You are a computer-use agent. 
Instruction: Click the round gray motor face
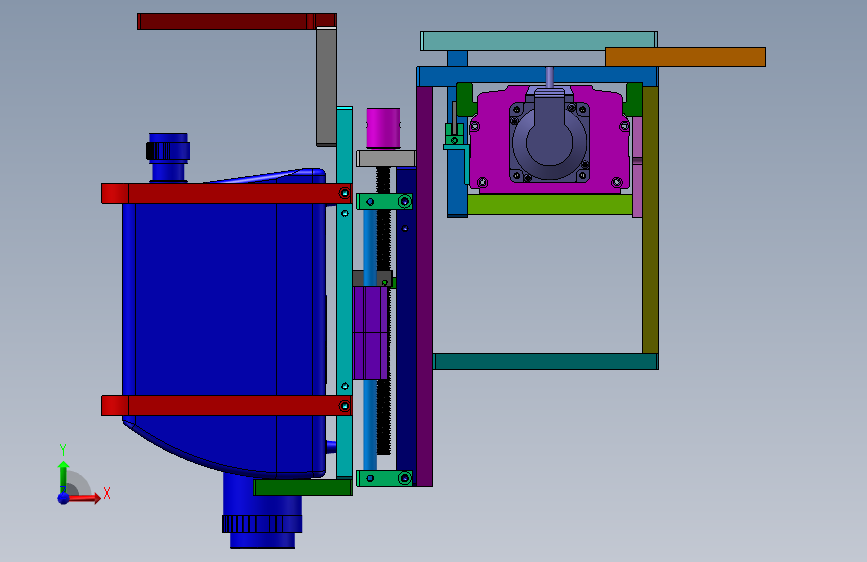point(549,141)
